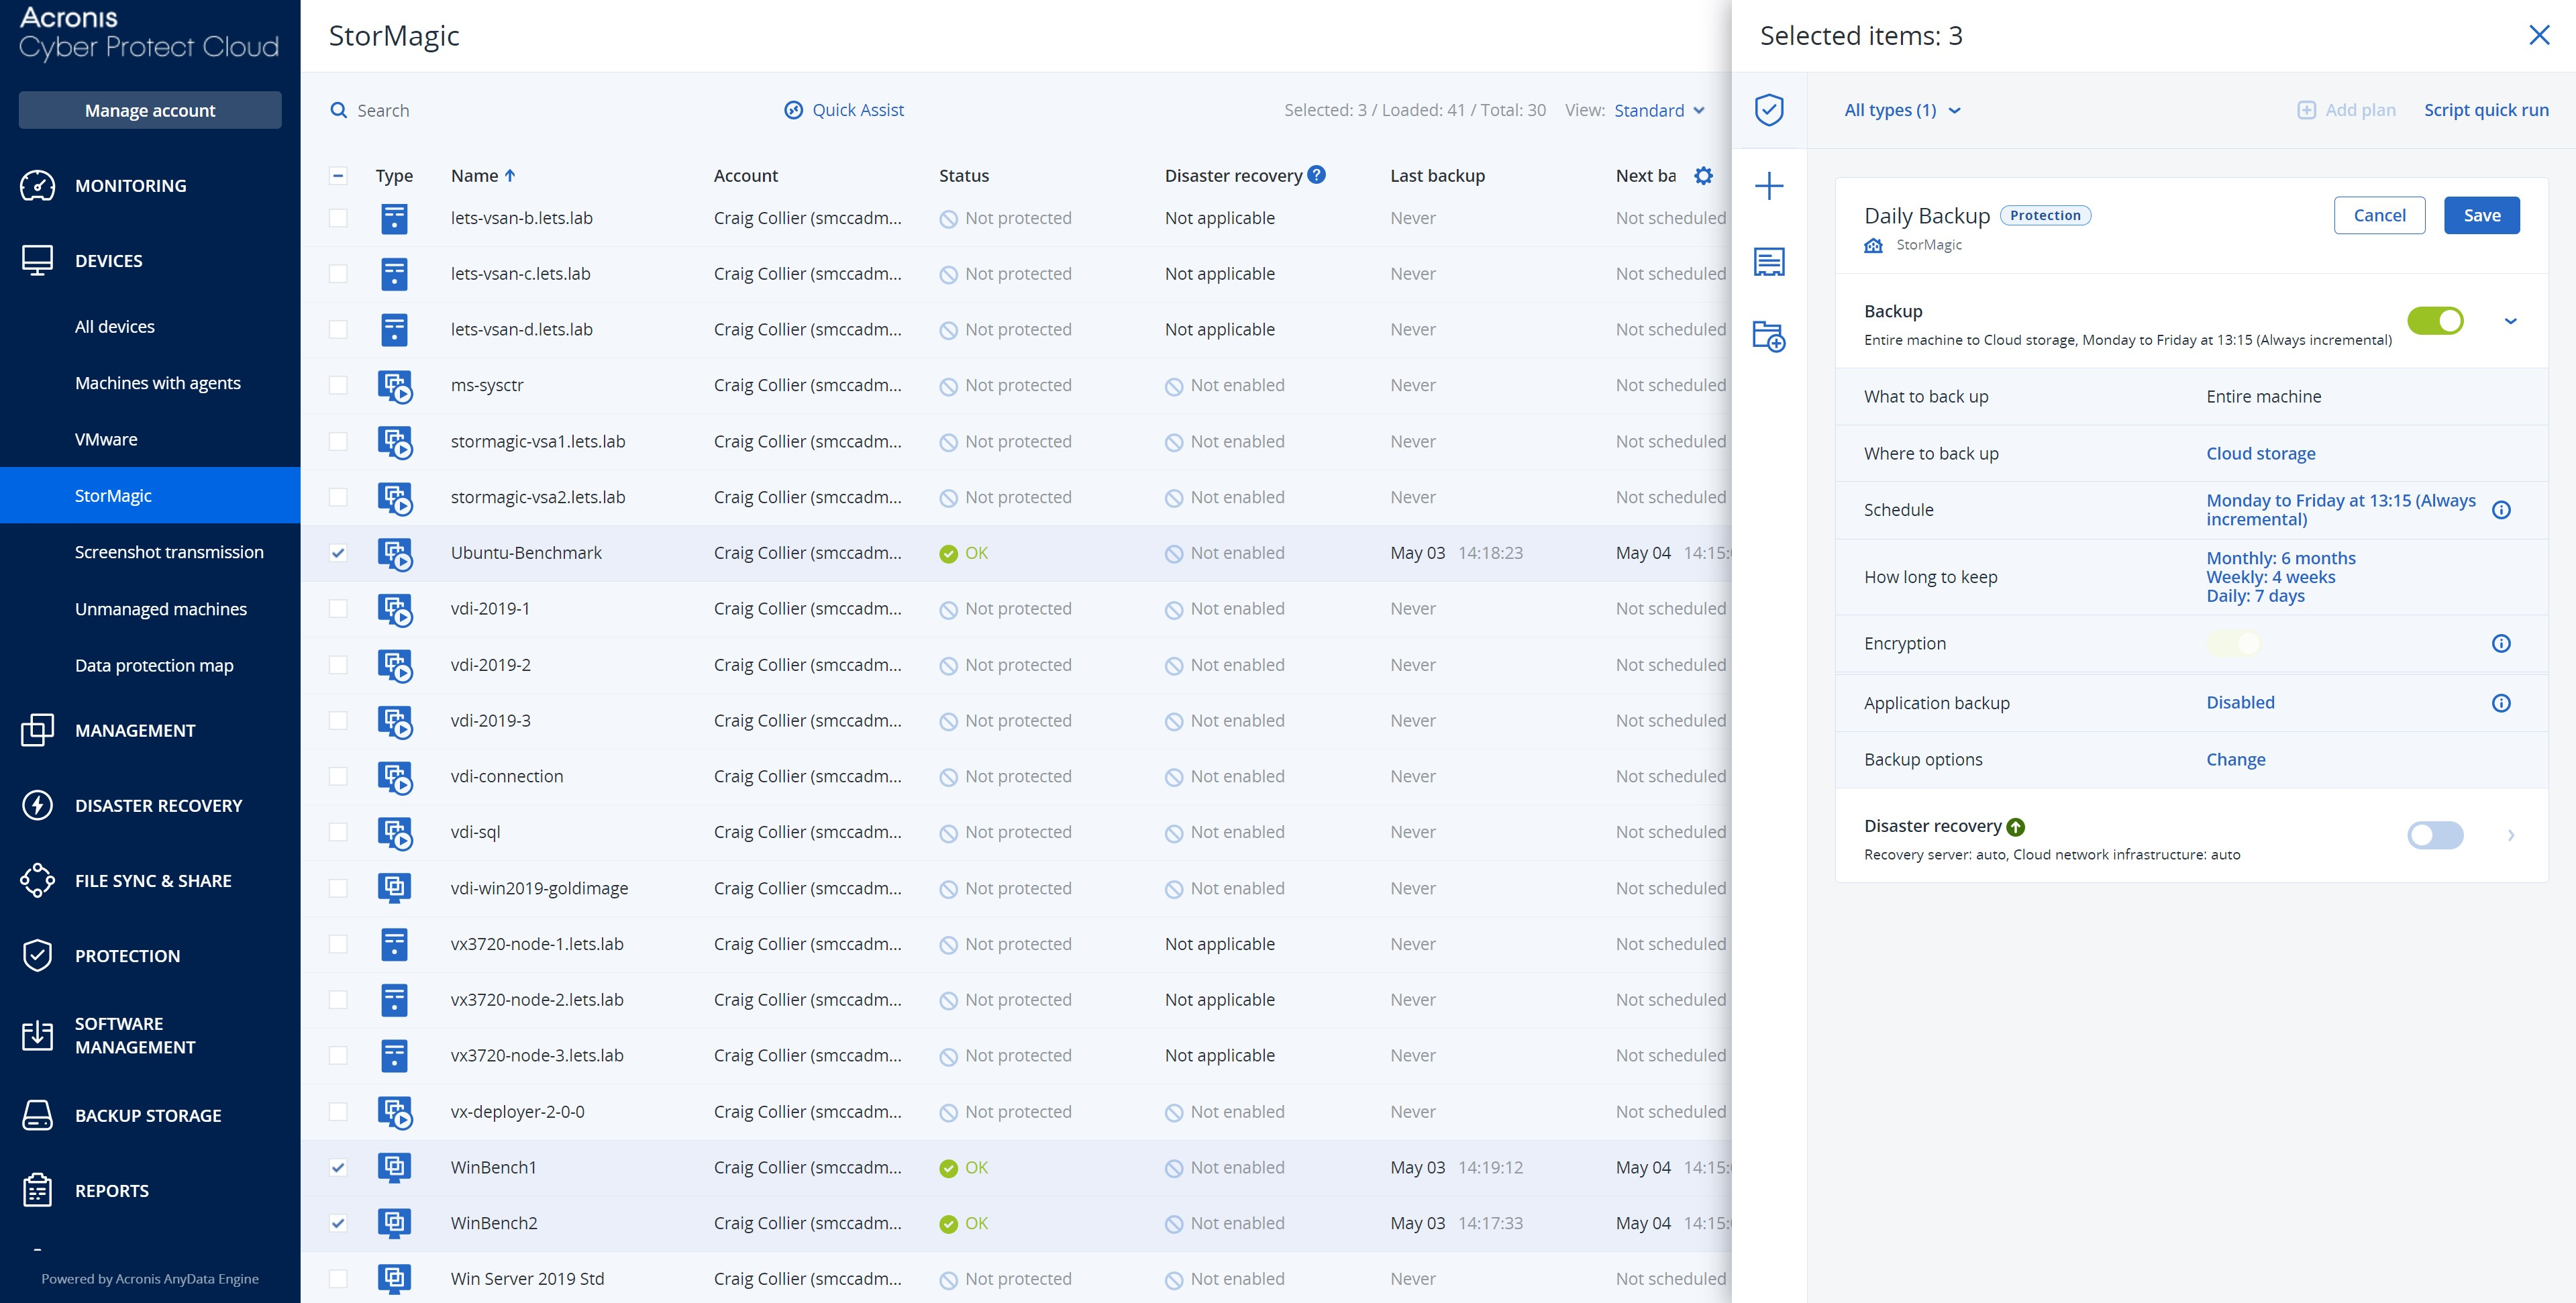
Task: Enable the Disaster recovery toggle
Action: click(x=2435, y=835)
